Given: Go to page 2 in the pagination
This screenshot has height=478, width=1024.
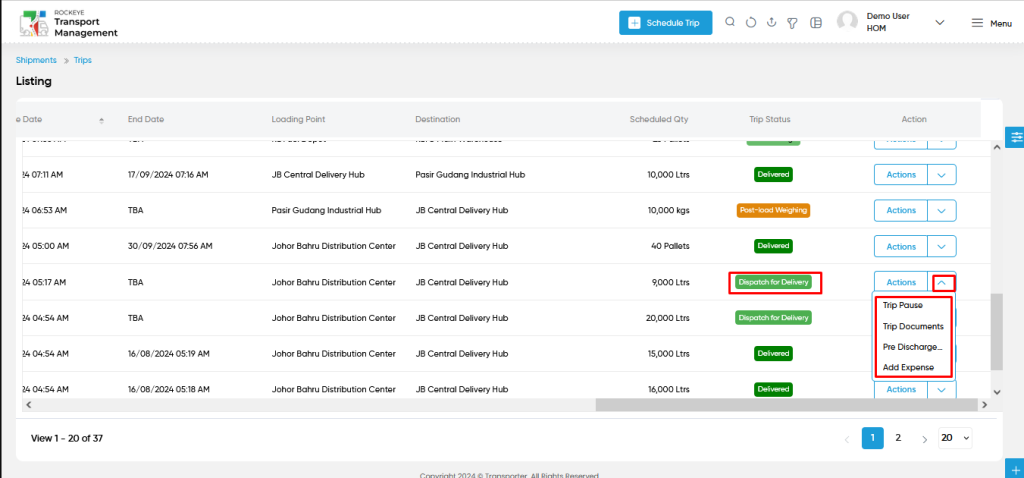Looking at the screenshot, I should point(898,438).
